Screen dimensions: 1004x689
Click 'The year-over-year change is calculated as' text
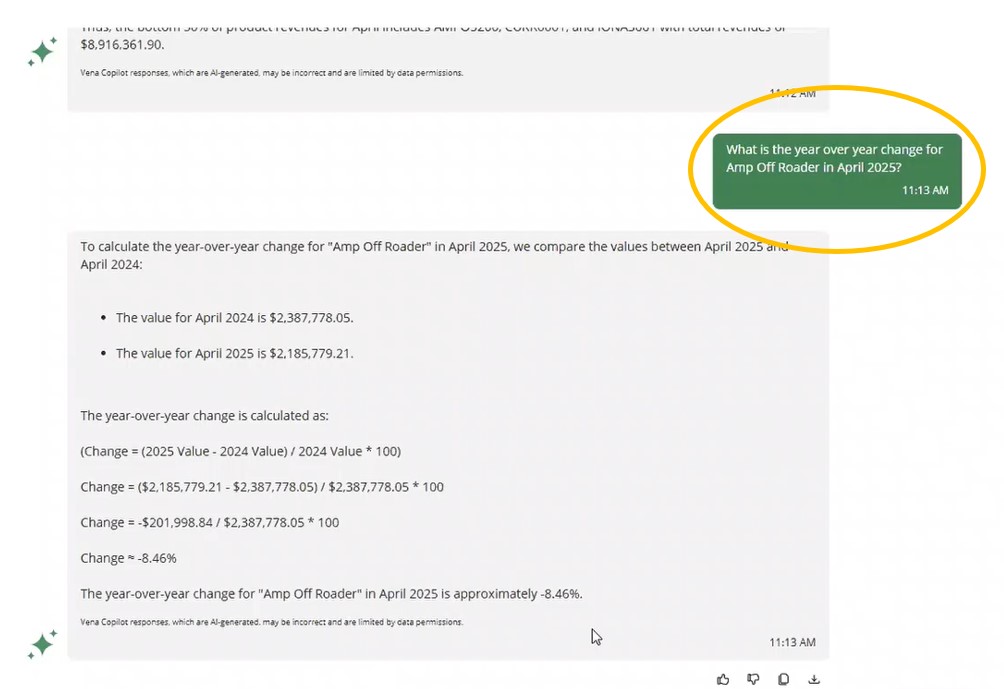[204, 416]
